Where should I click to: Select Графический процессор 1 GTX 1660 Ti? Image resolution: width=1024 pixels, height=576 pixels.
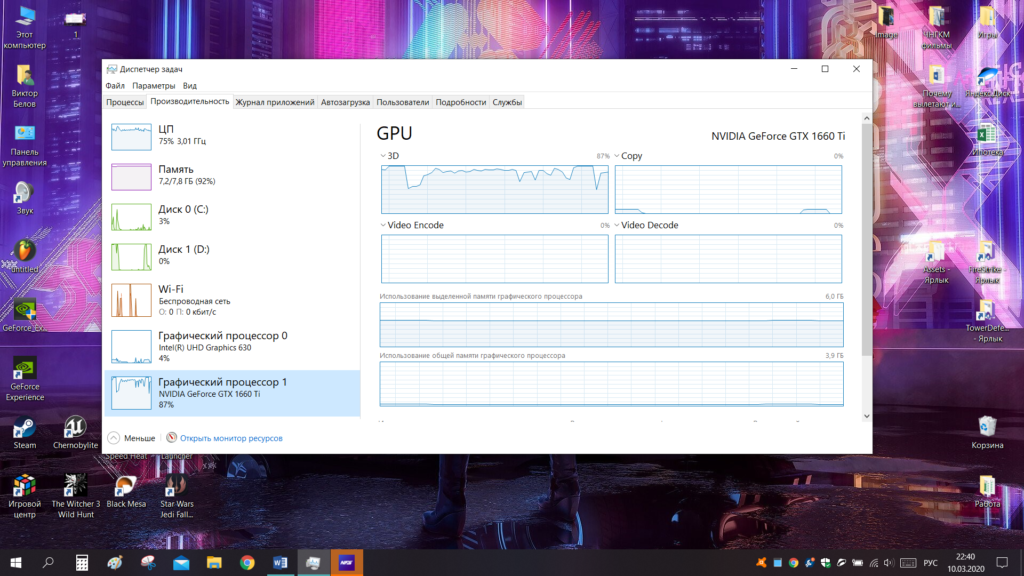232,393
